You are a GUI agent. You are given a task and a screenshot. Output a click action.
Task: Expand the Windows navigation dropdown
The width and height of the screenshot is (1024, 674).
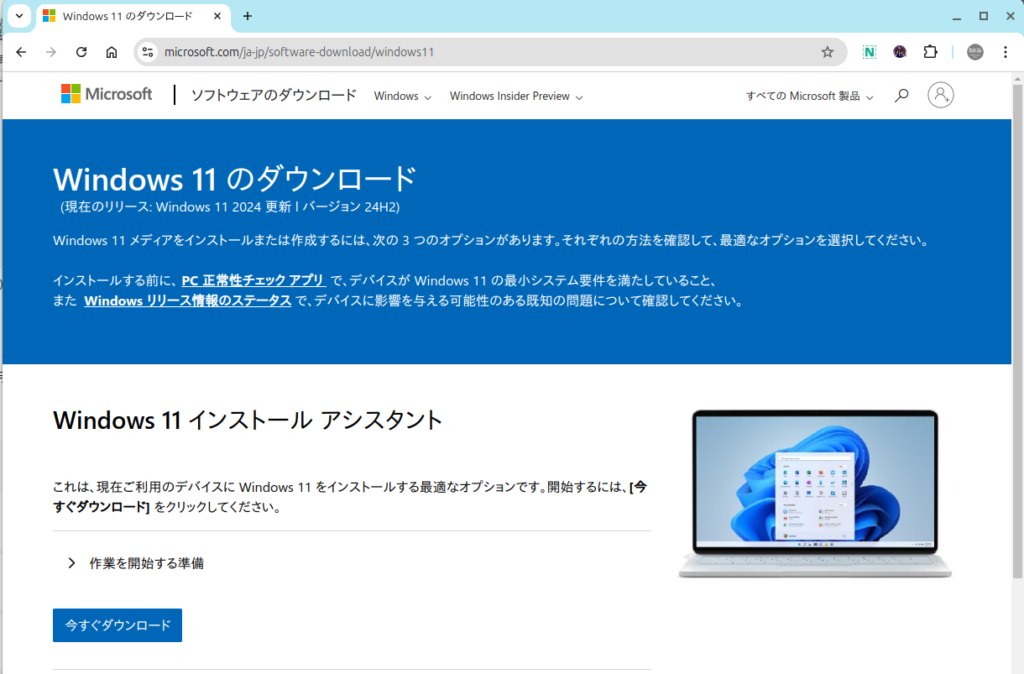point(402,97)
